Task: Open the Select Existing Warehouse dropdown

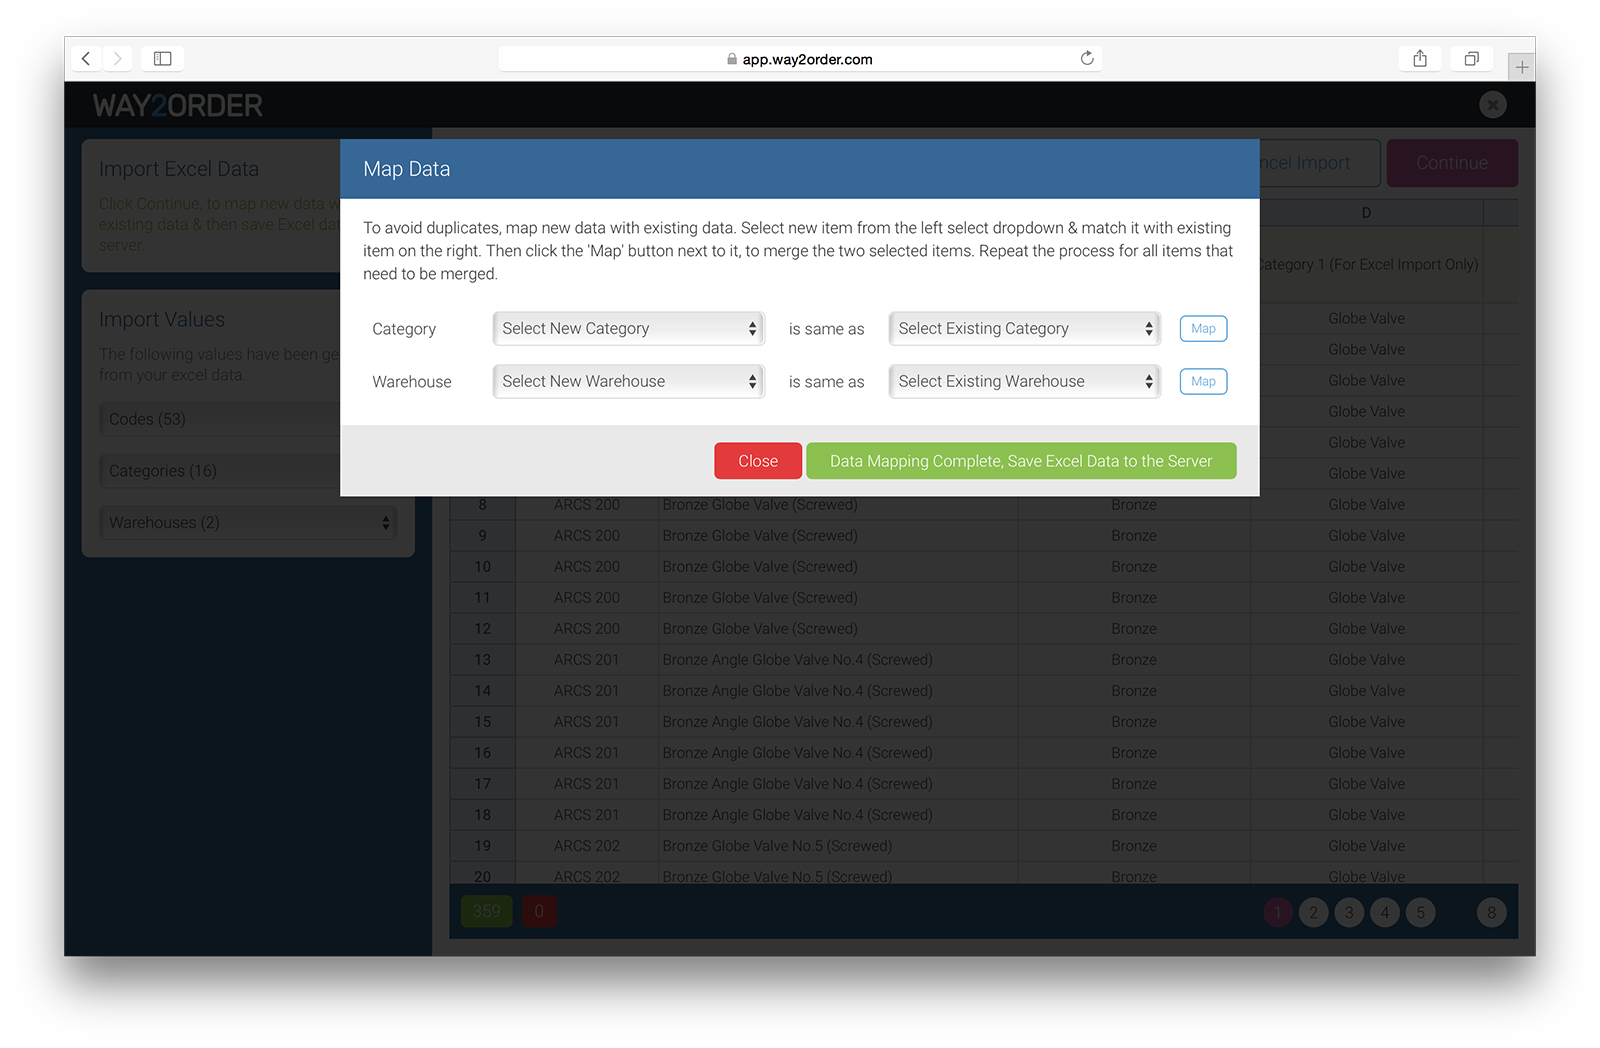Action: tap(1025, 381)
